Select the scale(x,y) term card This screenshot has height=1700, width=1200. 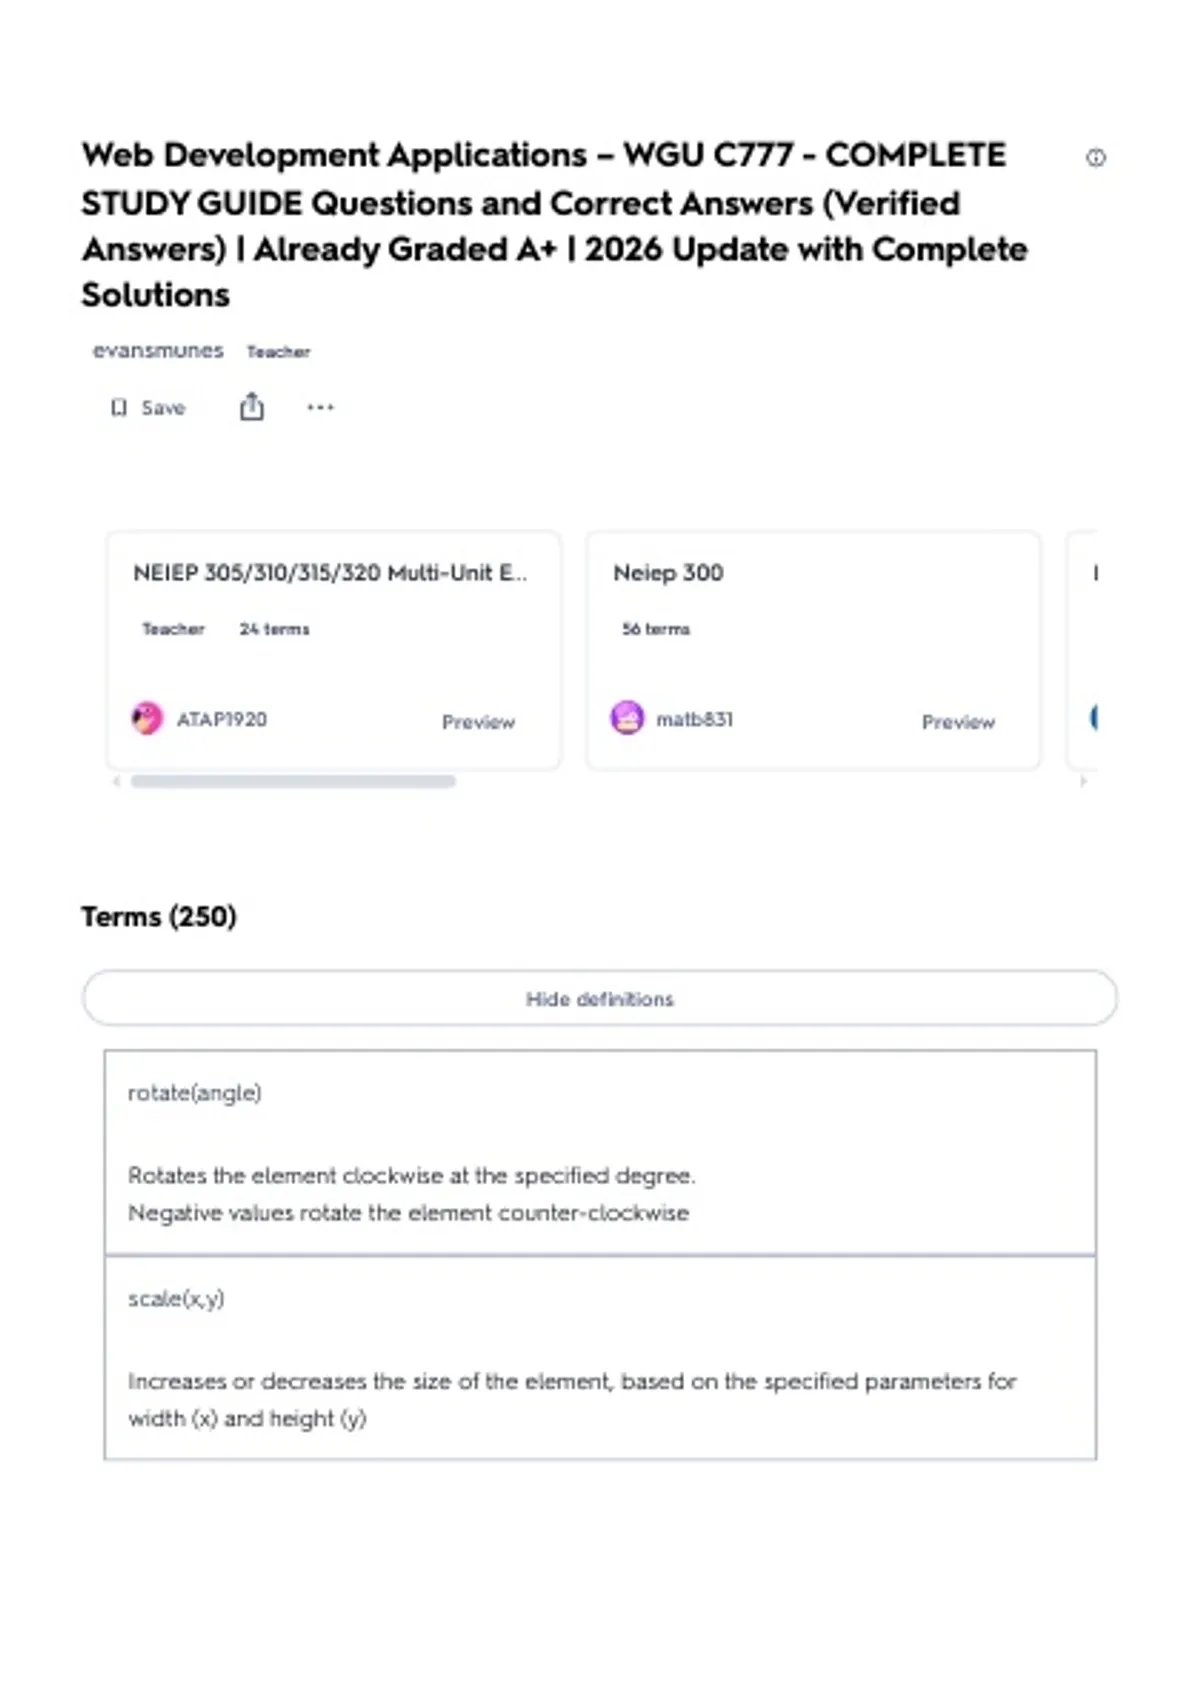600,1357
